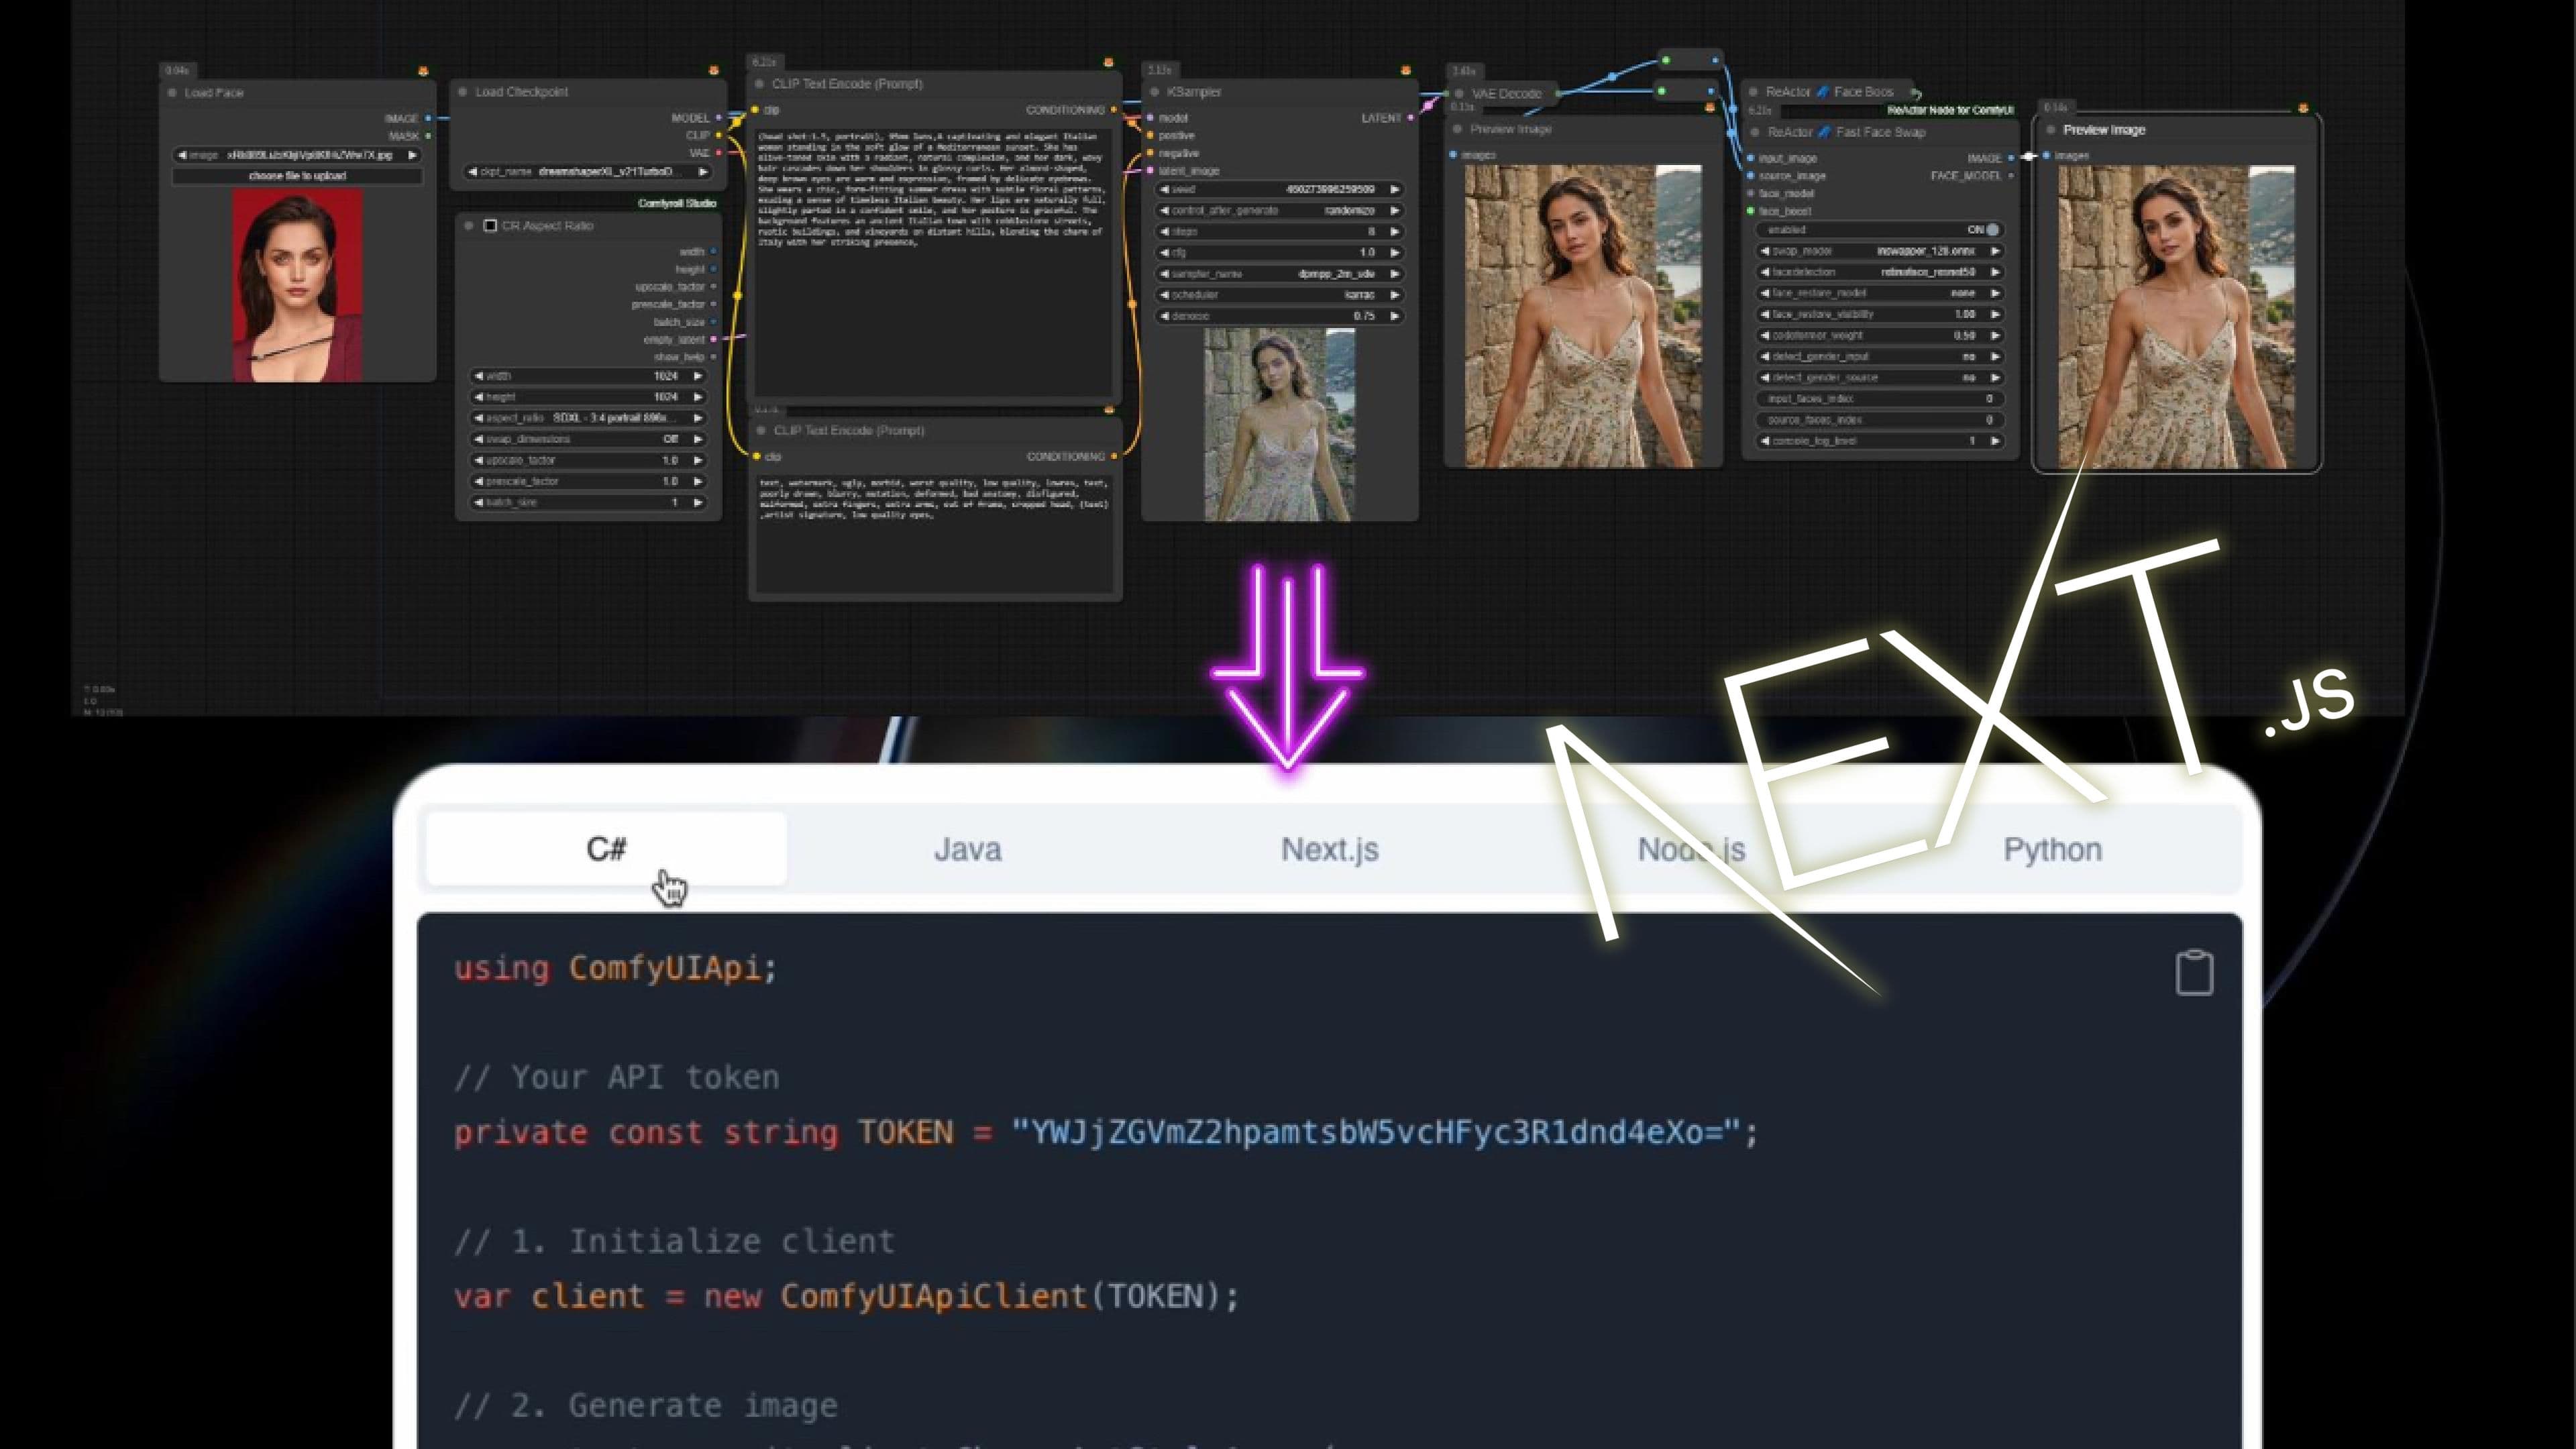Select the C# code tab
Viewport: 2576px width, 1449px height.
tap(606, 849)
